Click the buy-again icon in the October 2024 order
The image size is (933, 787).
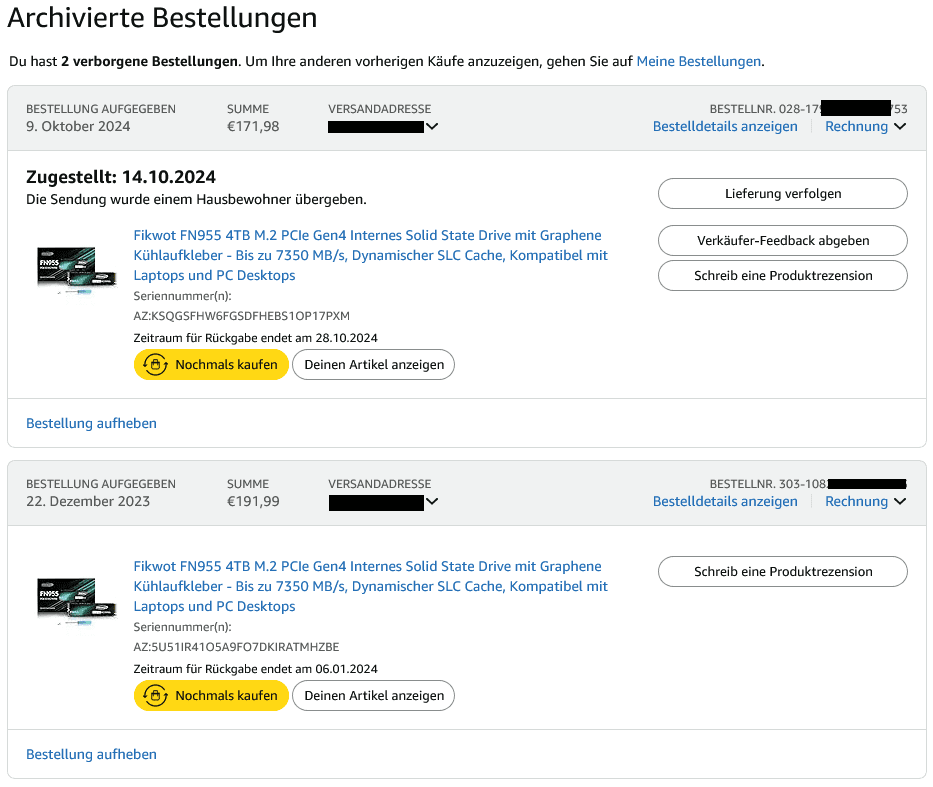[155, 365]
